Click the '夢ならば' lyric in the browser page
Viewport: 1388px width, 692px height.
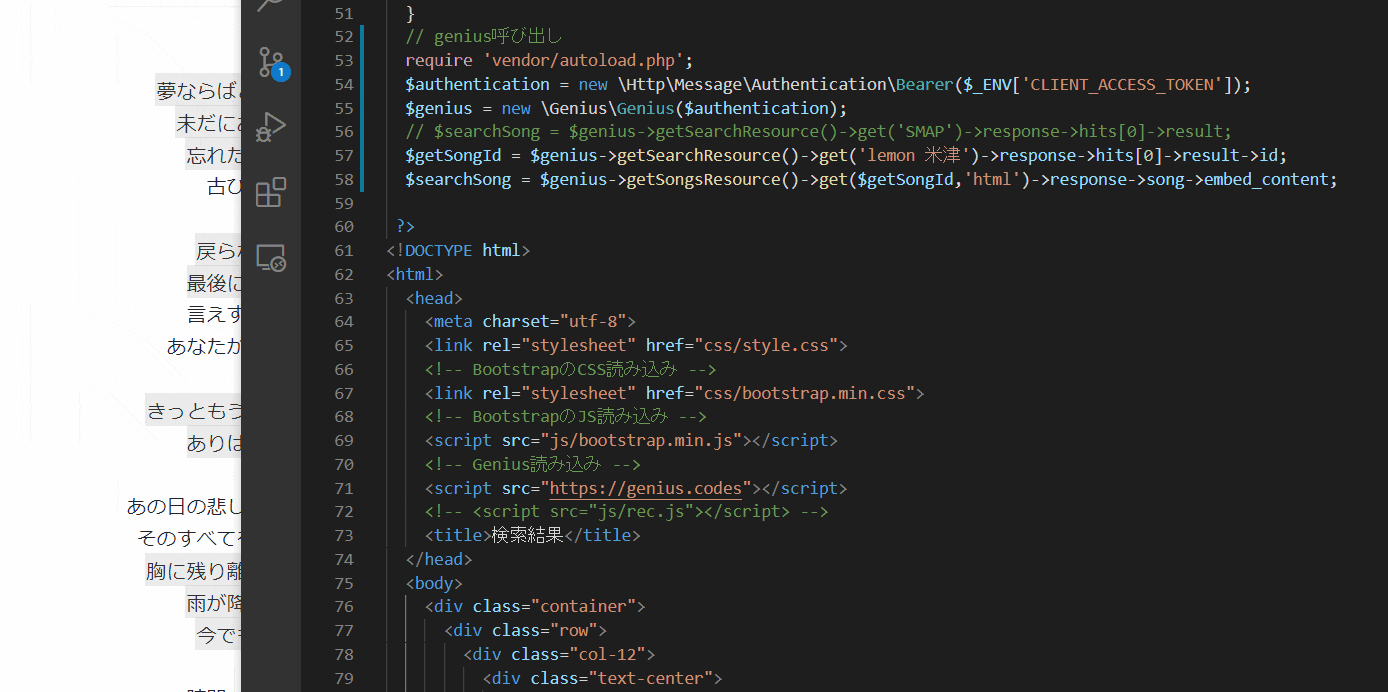pos(199,91)
